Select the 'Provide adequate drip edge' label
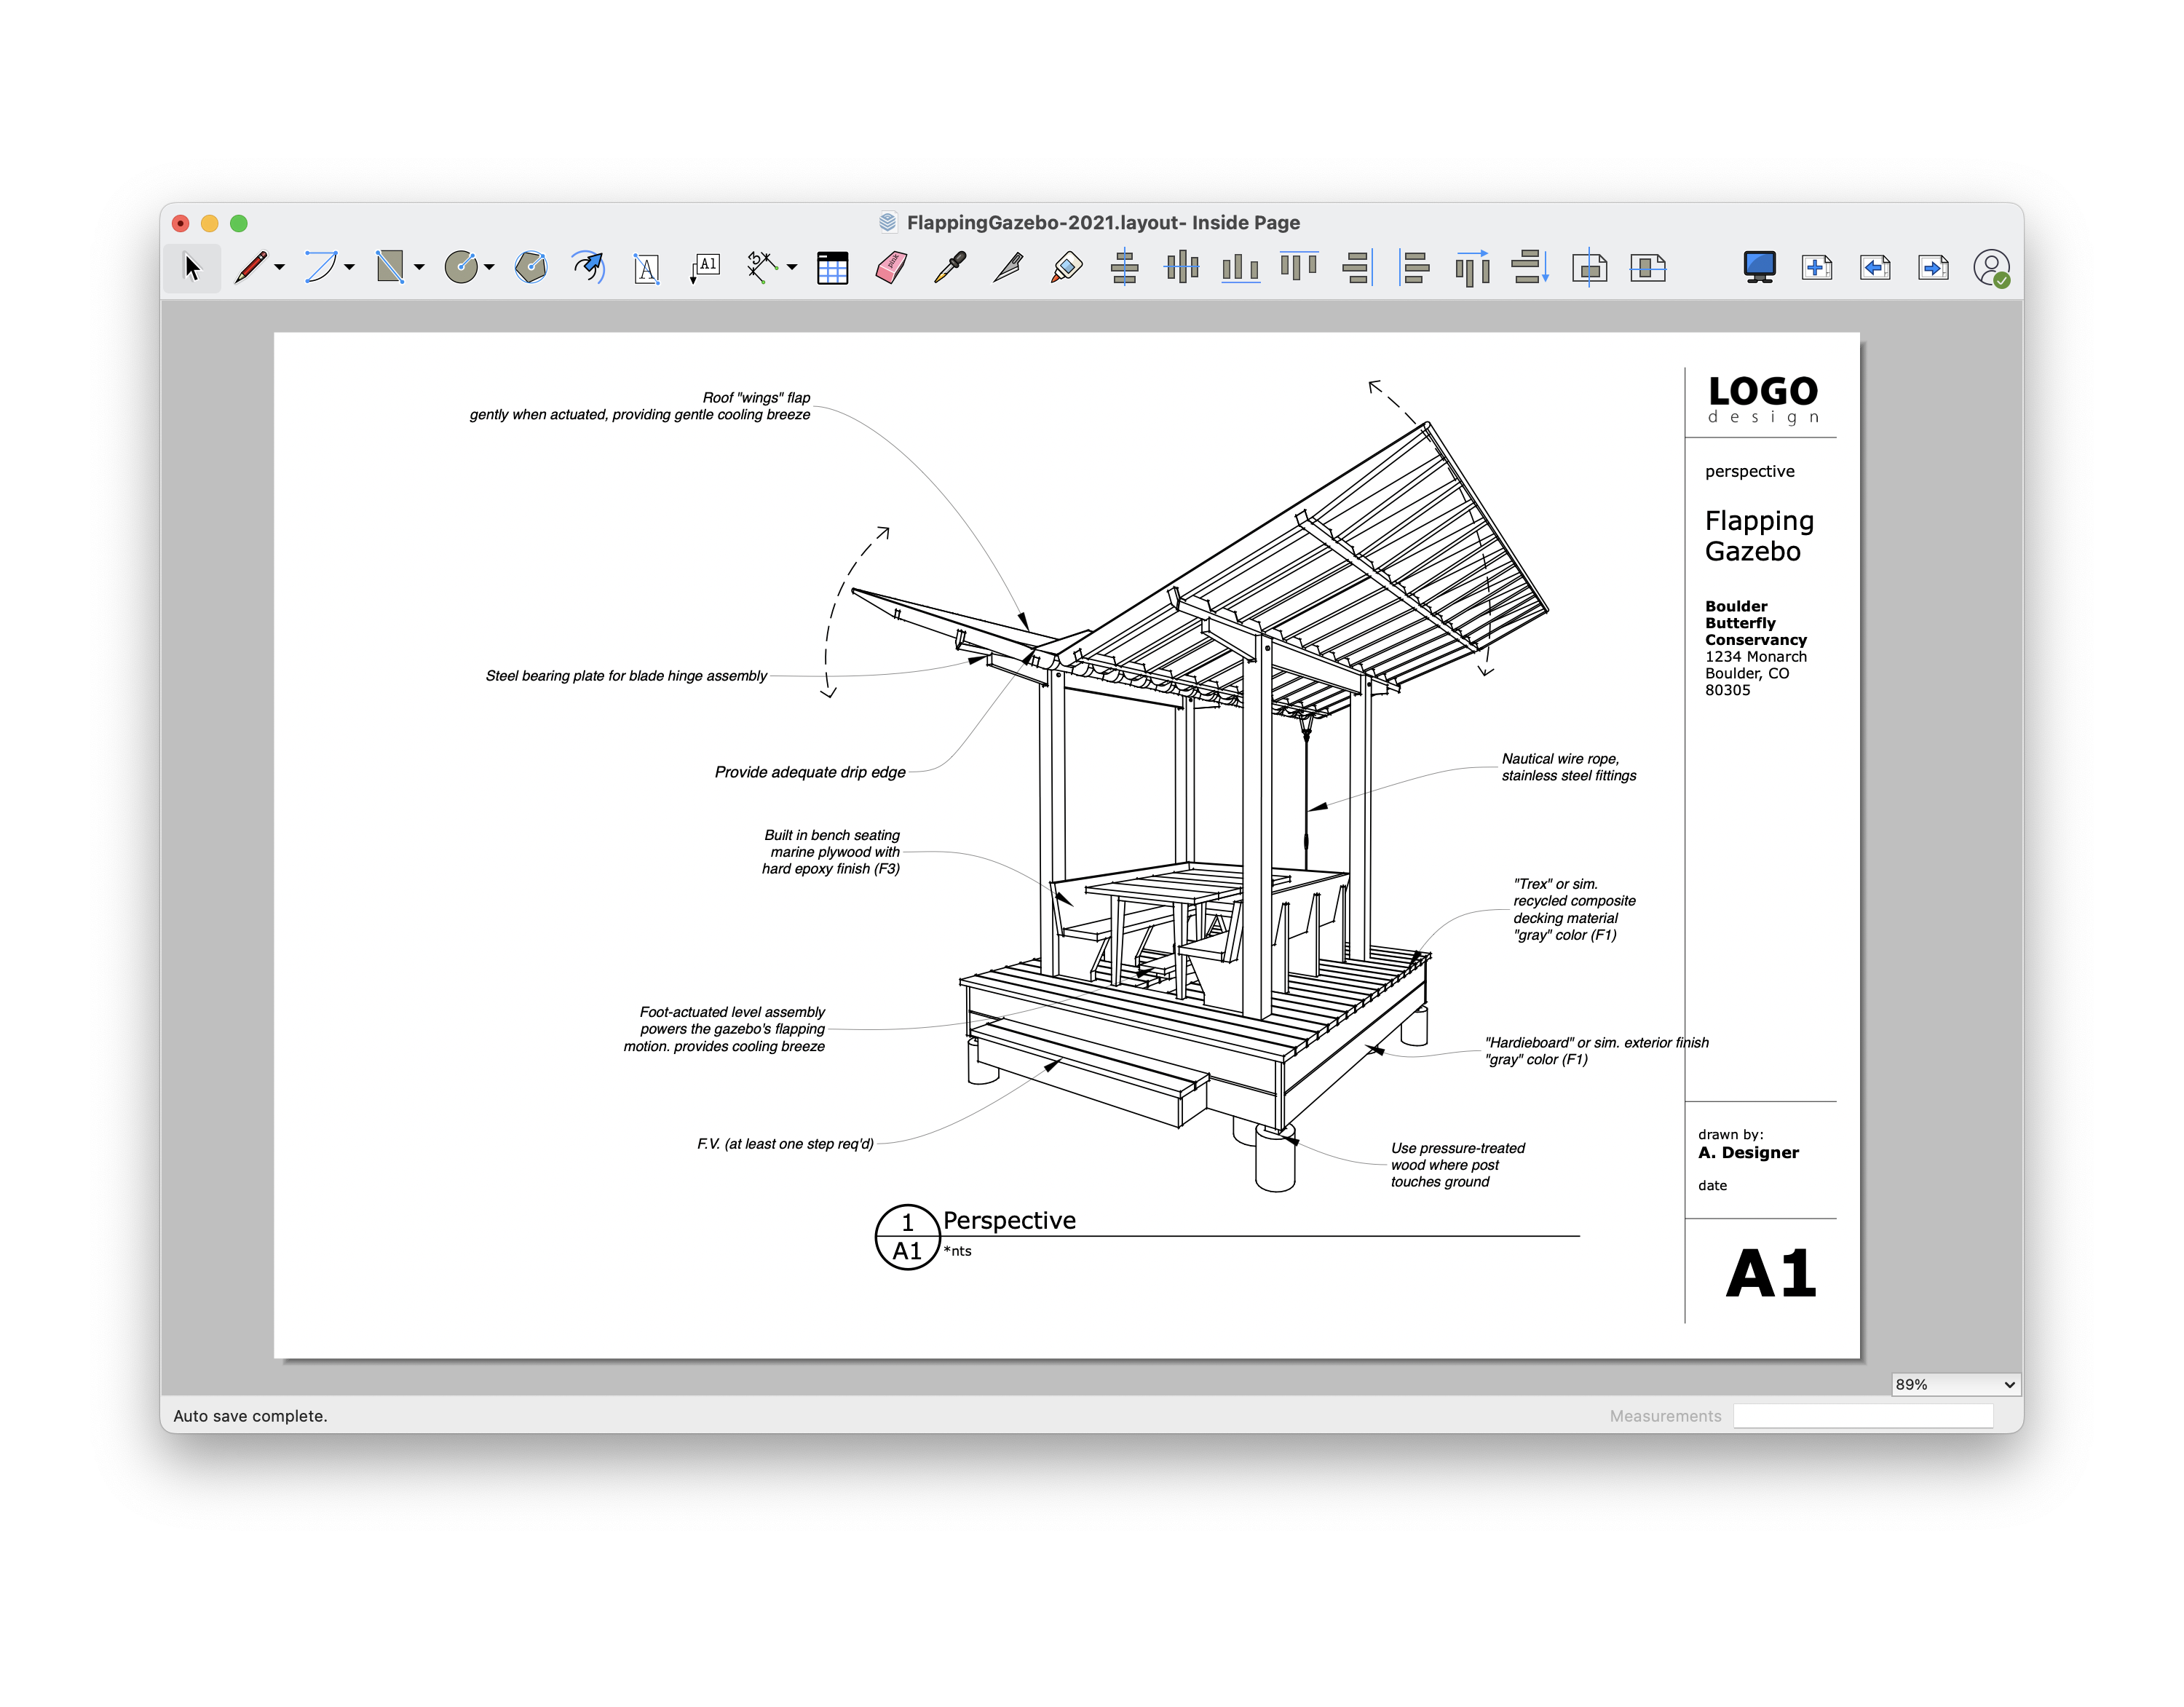This screenshot has width=2184, height=1707. 810,772
